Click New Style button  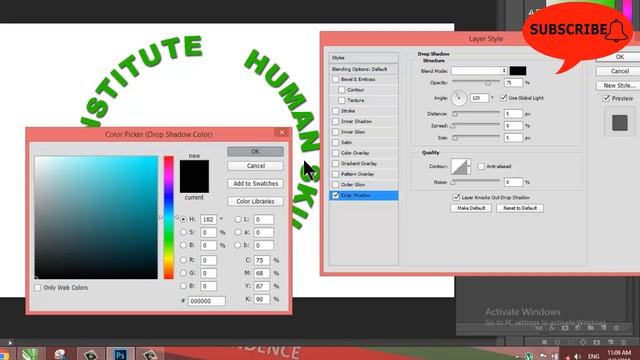pyautogui.click(x=619, y=85)
